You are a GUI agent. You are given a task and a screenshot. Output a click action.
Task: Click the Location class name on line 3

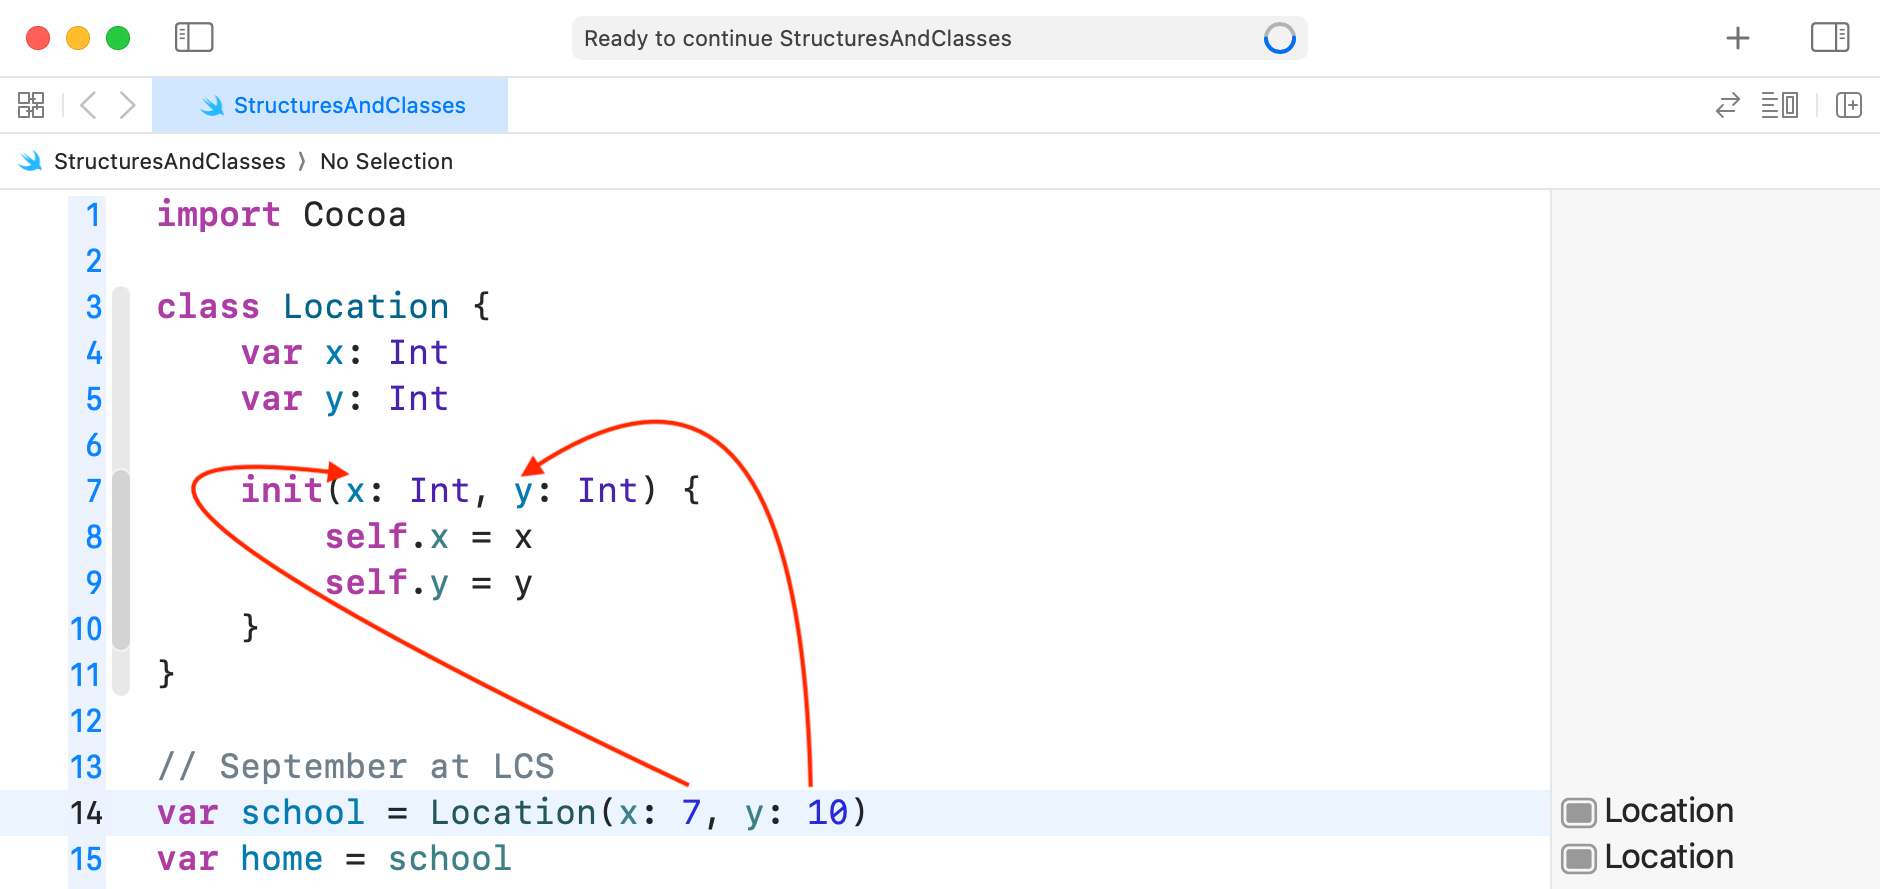coord(366,307)
